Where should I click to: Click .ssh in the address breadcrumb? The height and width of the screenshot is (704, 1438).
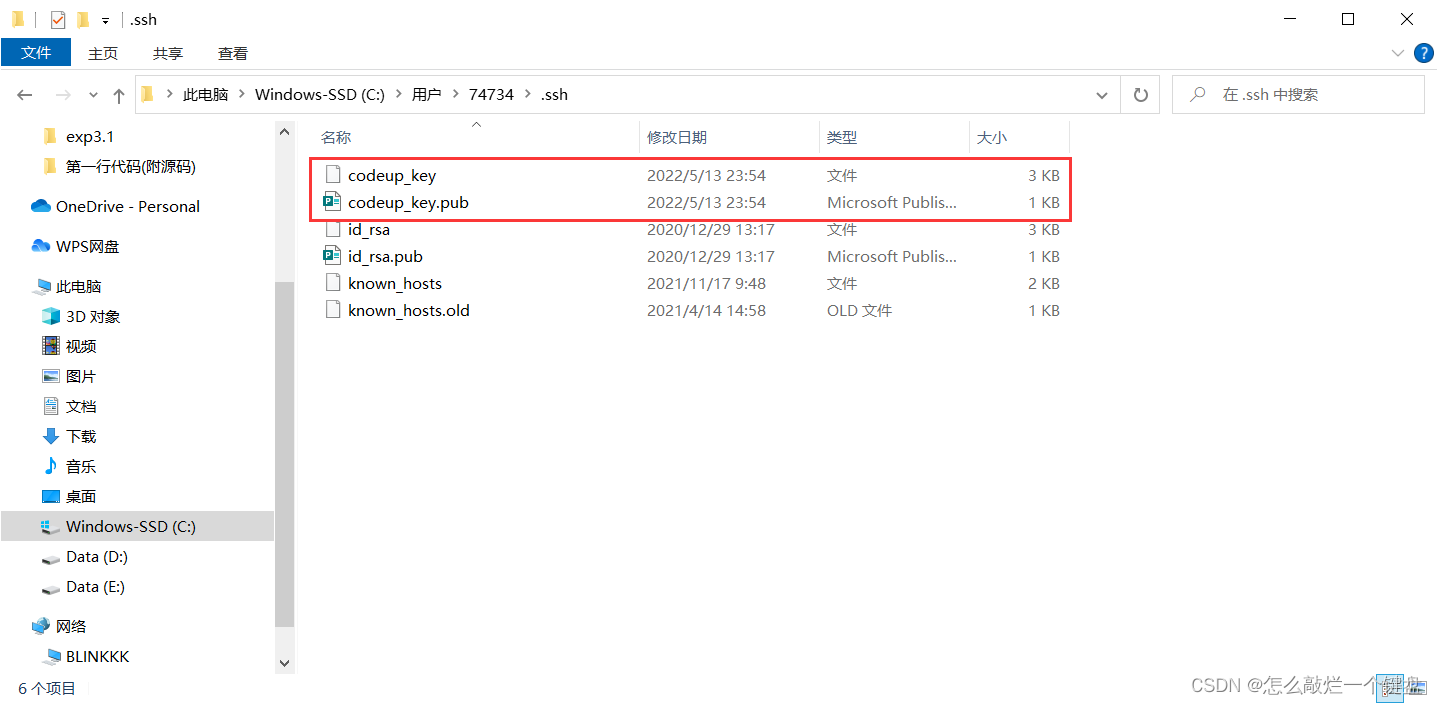pyautogui.click(x=553, y=94)
